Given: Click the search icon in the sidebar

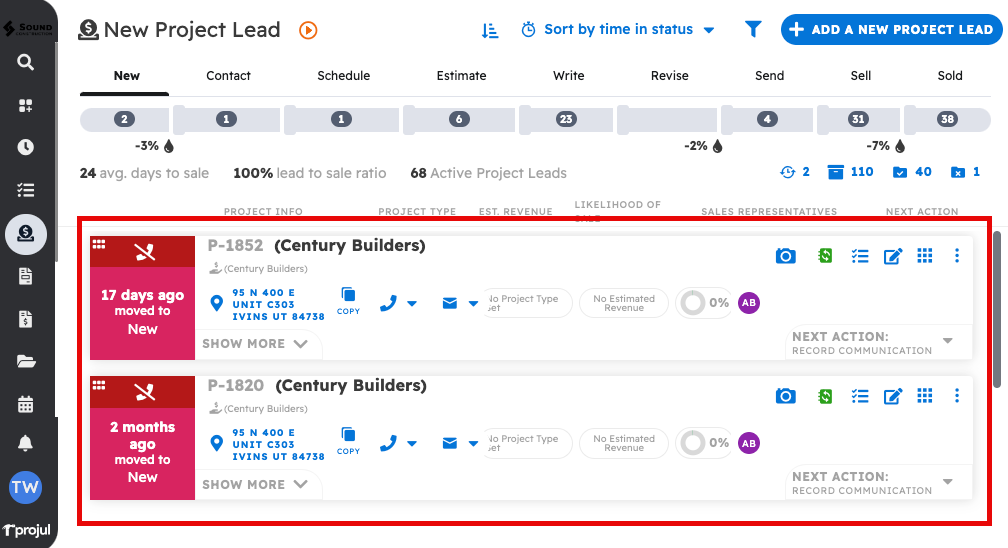Looking at the screenshot, I should coord(26,62).
